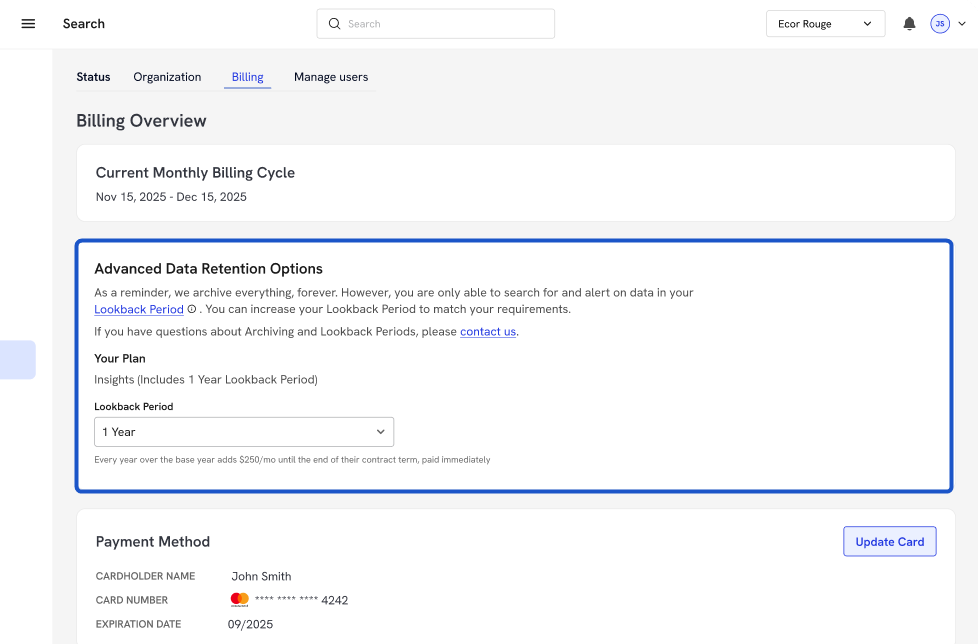Click the info icon beside Lookback Period link
The image size is (978, 644).
(x=192, y=310)
